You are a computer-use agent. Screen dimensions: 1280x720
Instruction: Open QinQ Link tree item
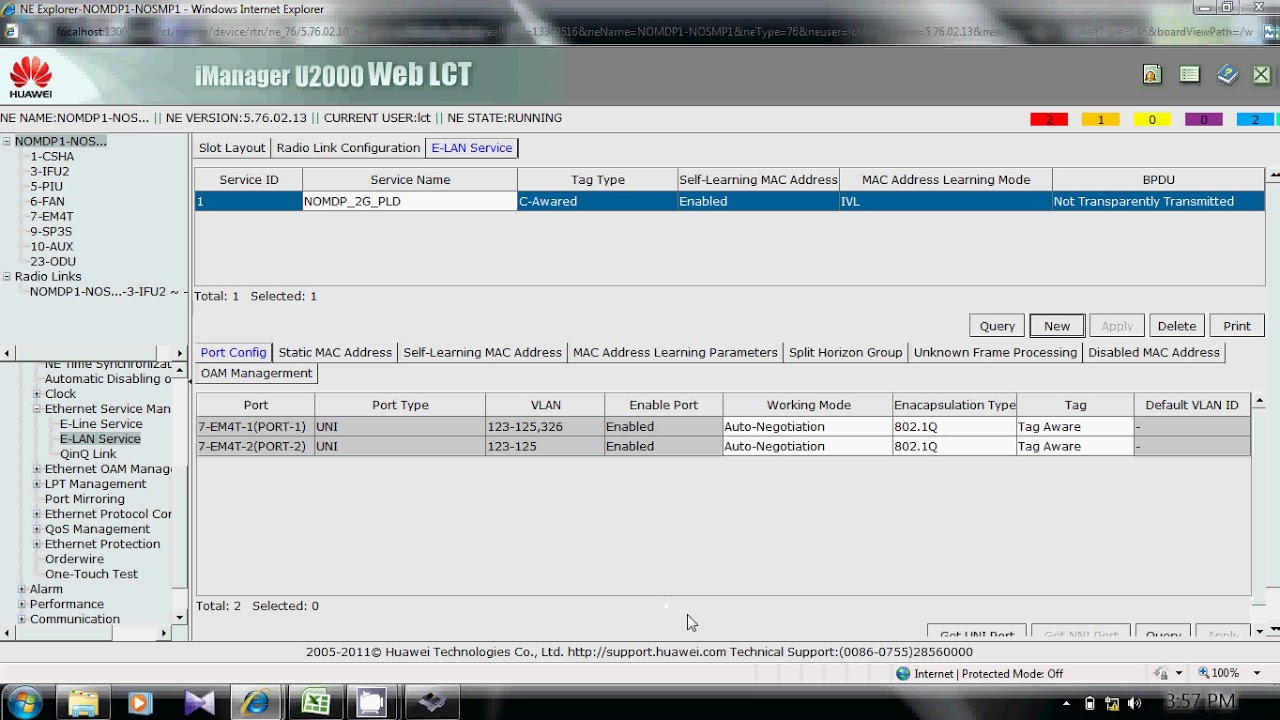pyautogui.click(x=88, y=454)
